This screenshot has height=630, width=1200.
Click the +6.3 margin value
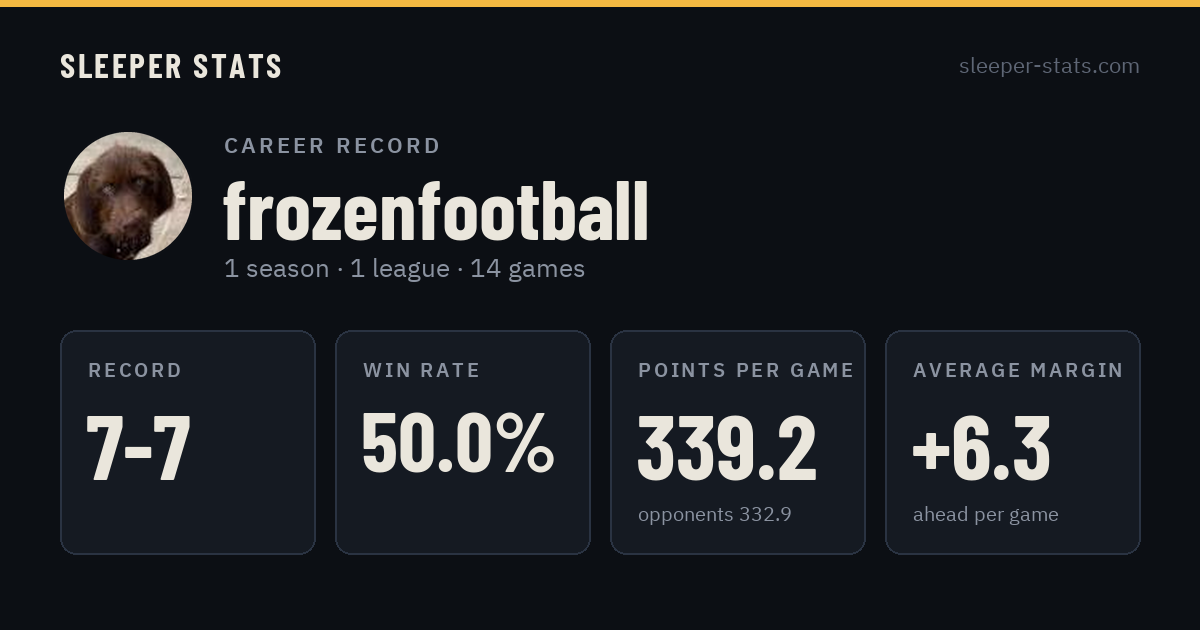[x=981, y=448]
